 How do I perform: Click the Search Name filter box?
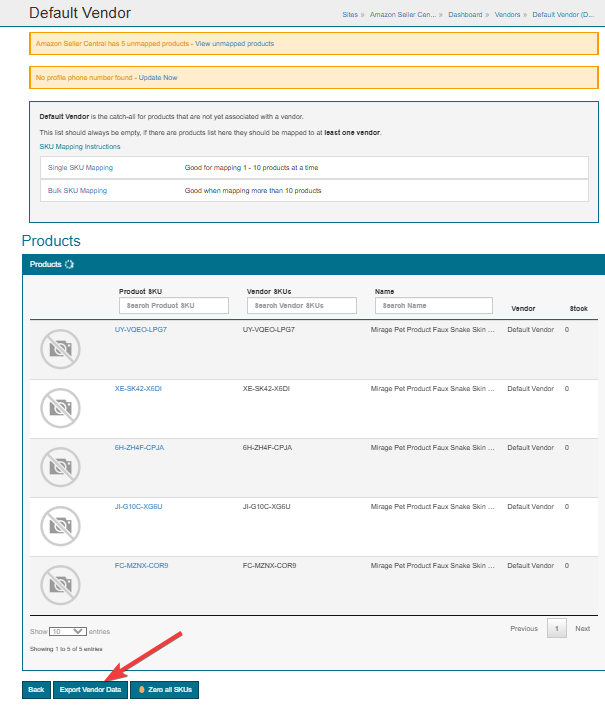[434, 305]
